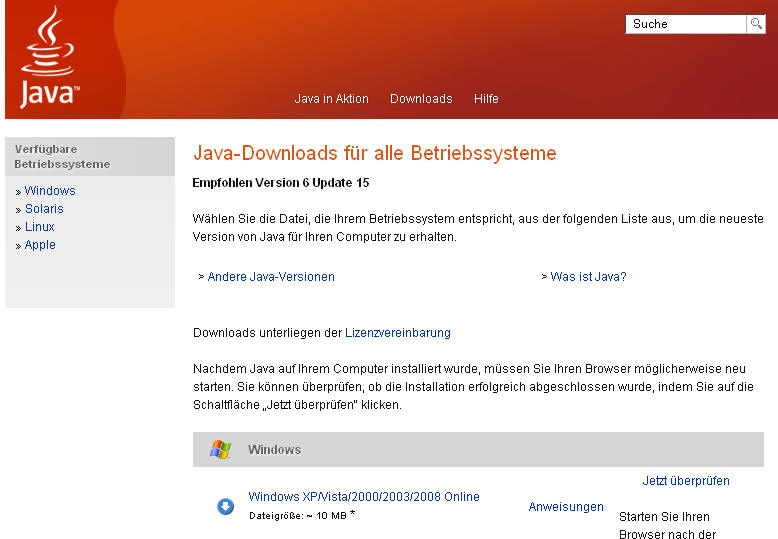The height and width of the screenshot is (539, 778).
Task: Click the arrow bullet before Andere Java-Versionen
Action: (x=201, y=277)
